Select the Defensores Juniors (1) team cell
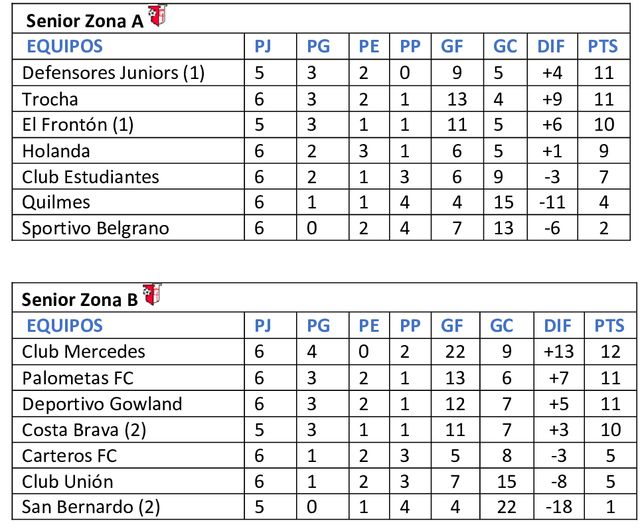Screen dimensions: 640x529 pyautogui.click(x=113, y=73)
